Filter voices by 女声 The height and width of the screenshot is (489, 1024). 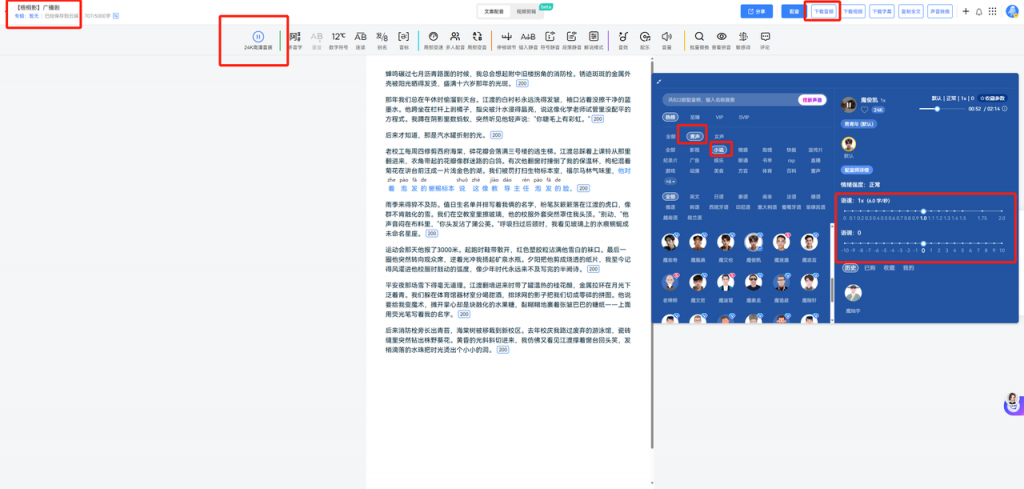(x=719, y=136)
